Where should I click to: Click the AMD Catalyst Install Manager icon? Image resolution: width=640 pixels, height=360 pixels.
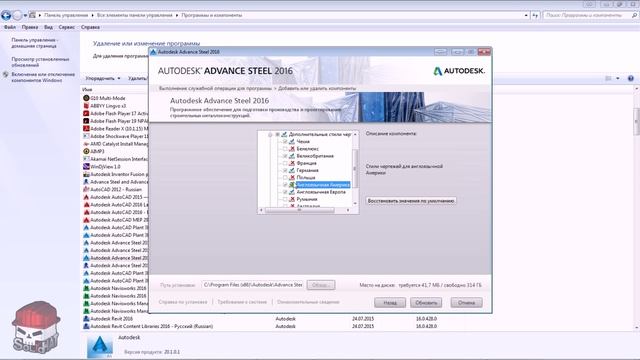coord(86,144)
